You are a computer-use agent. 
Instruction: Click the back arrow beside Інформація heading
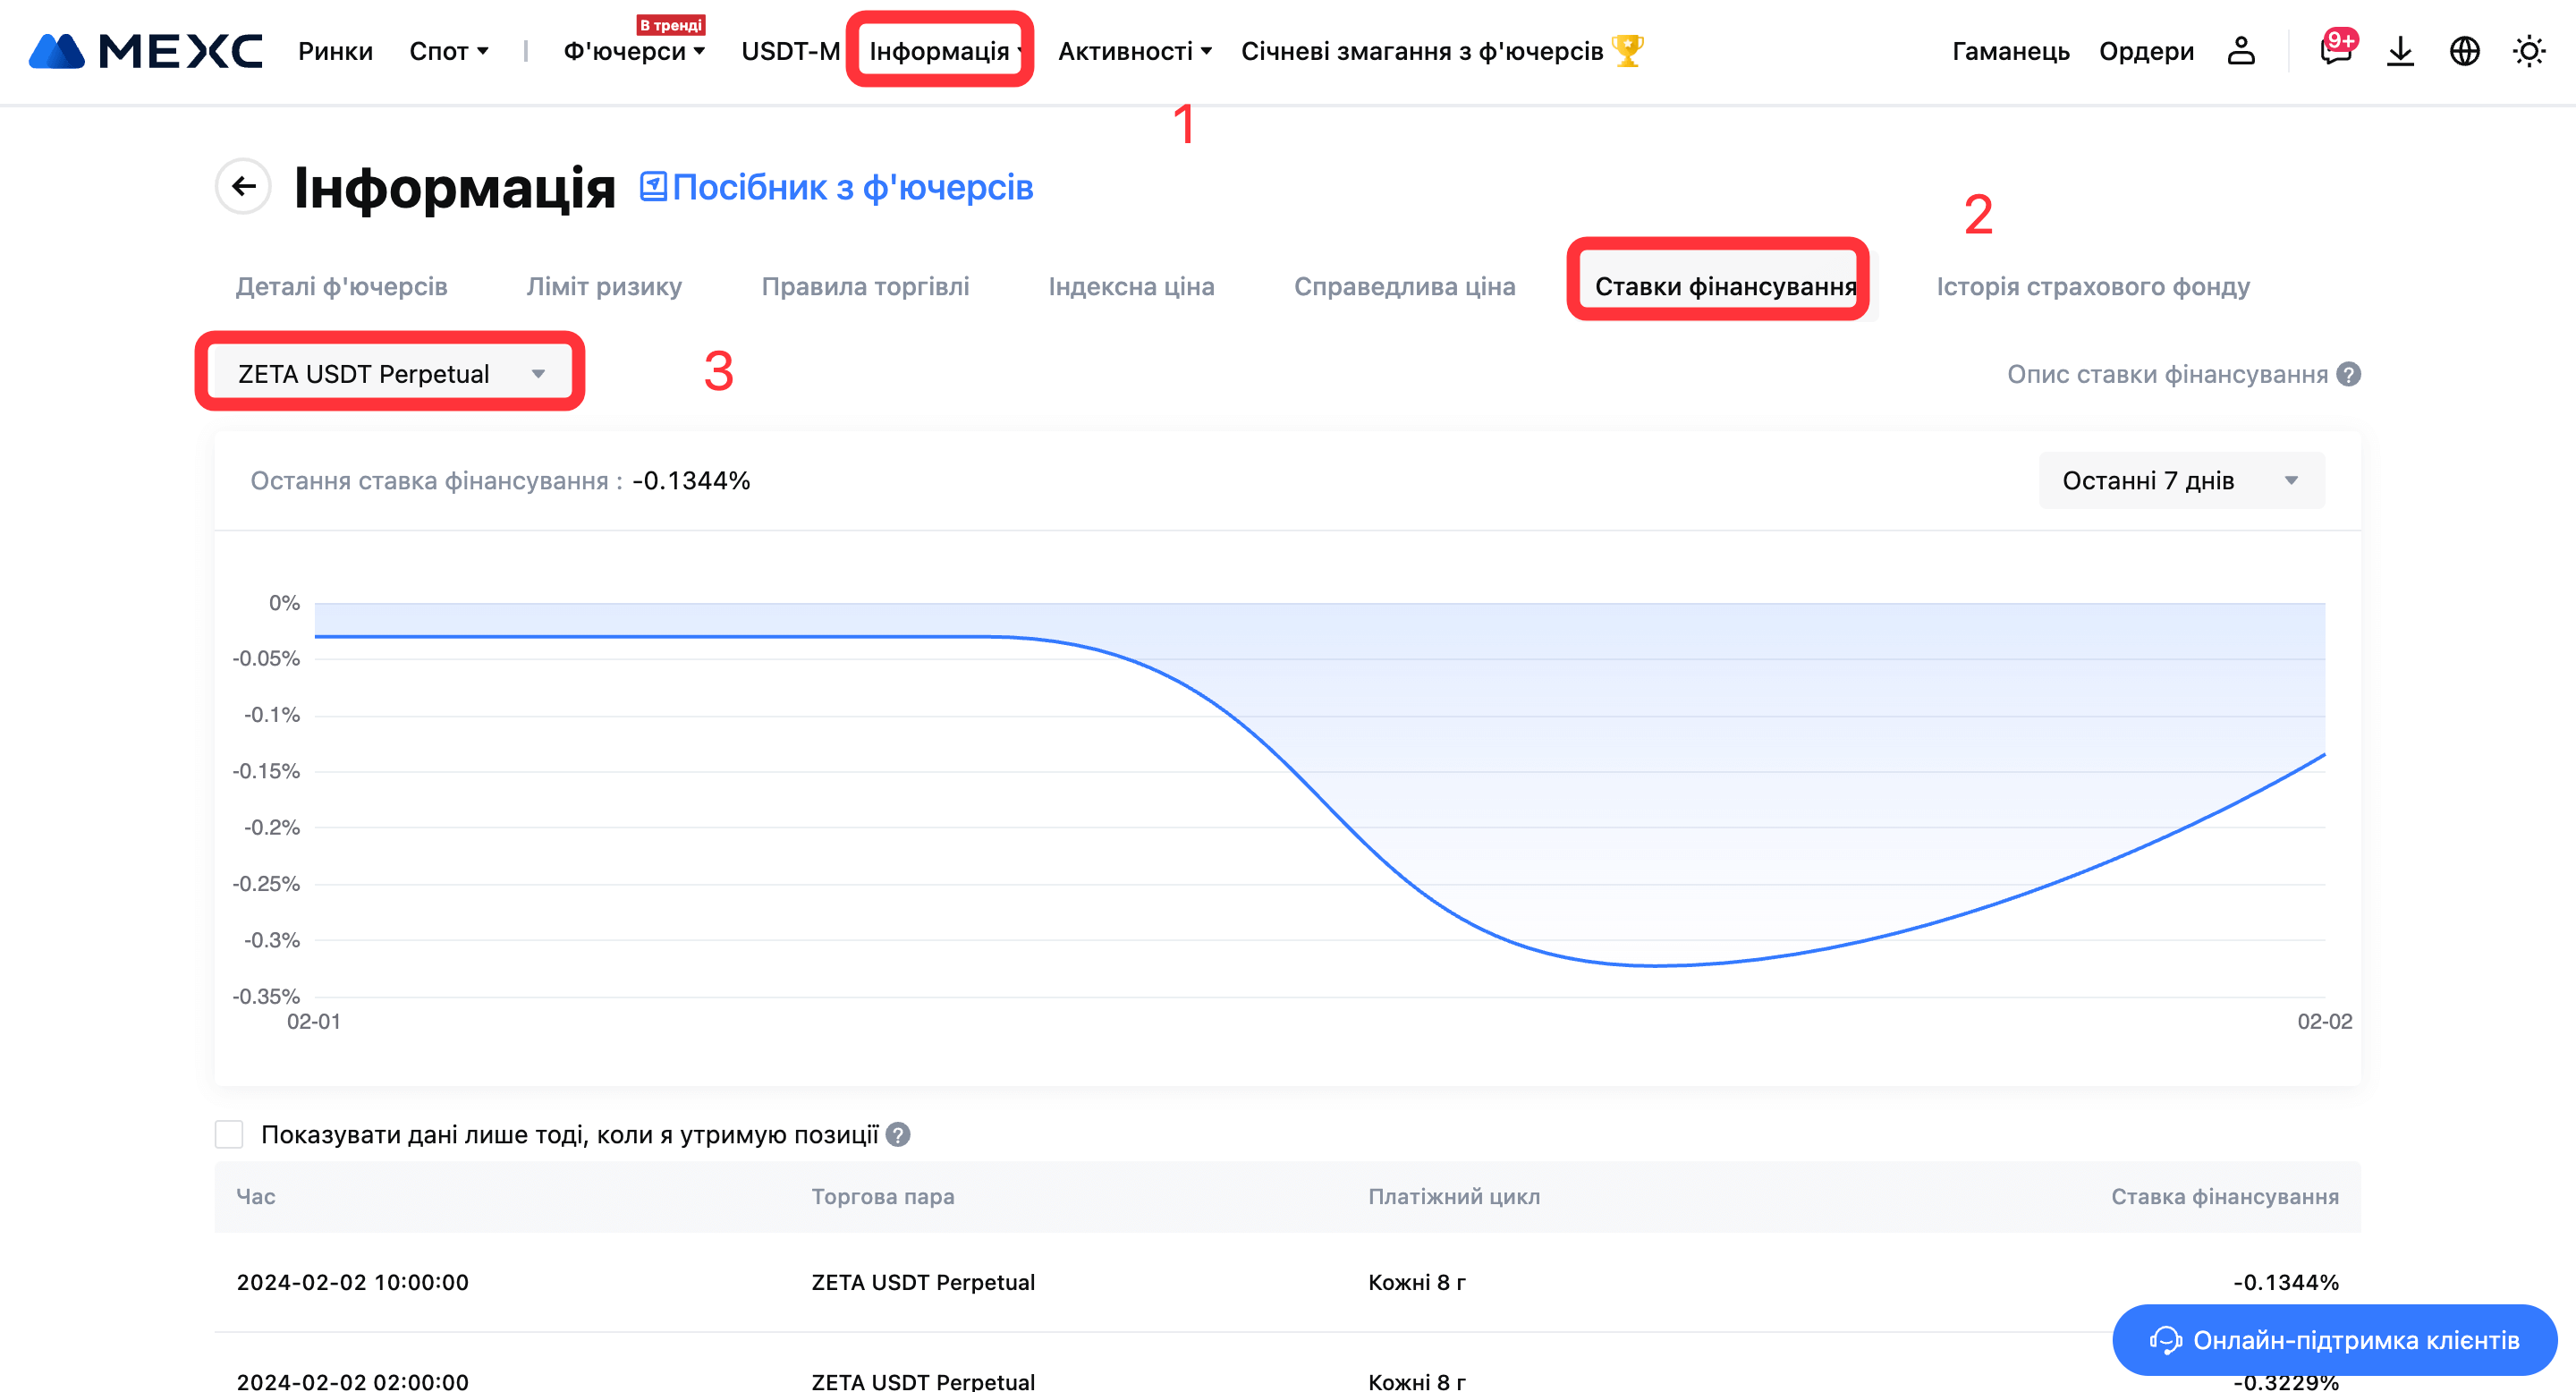(243, 186)
